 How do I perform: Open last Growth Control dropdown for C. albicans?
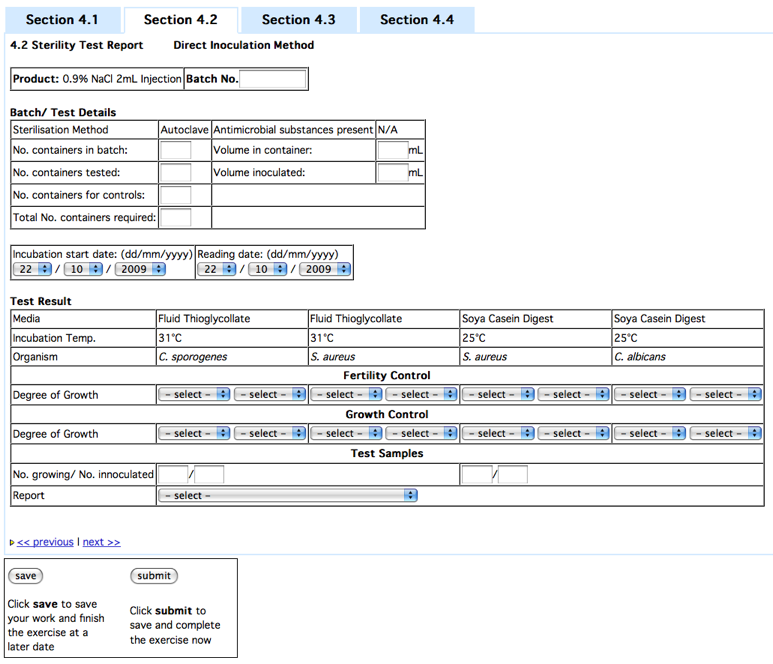[x=726, y=434]
